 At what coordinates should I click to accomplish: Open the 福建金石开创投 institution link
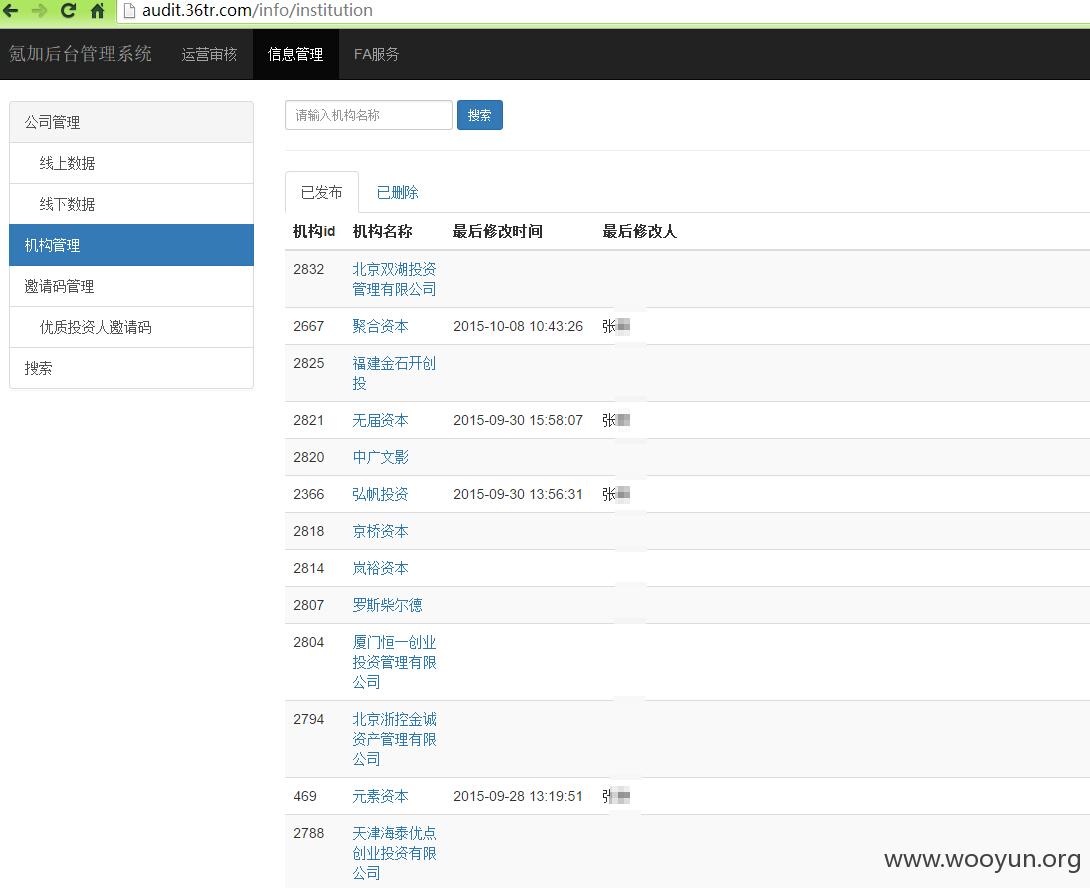(394, 373)
